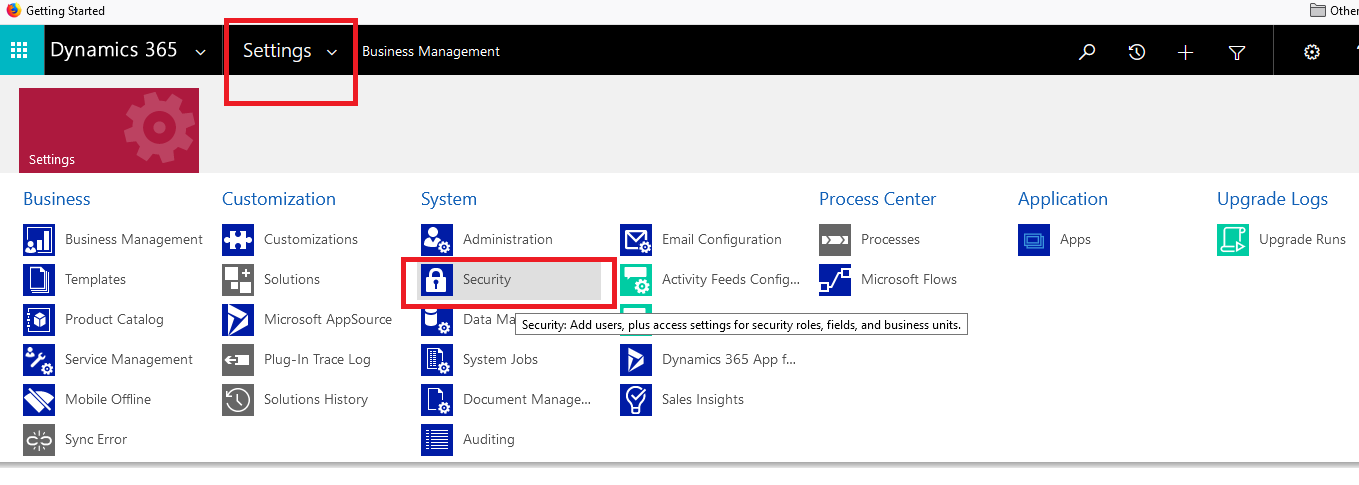
Task: Open Business Management link
Action: (x=134, y=240)
